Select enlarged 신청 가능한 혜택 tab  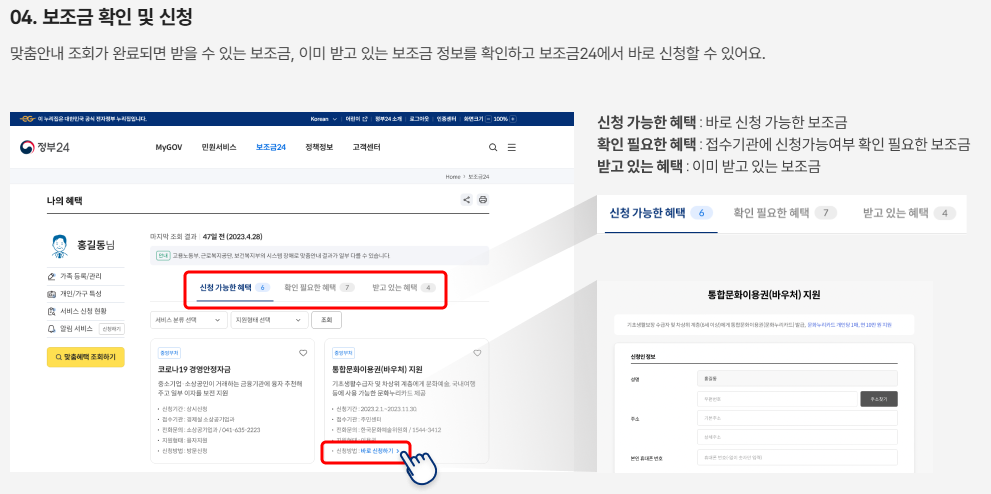pyautogui.click(x=660, y=213)
